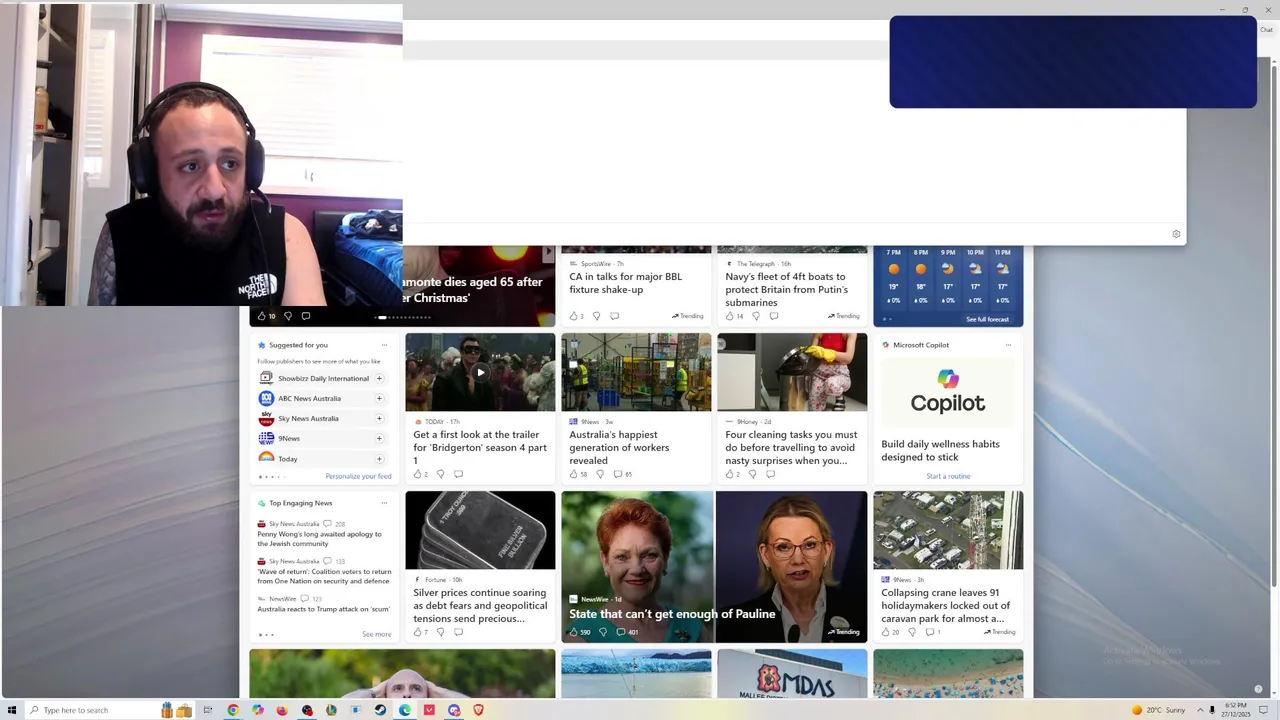Open the Copilot logo card

pos(948,392)
